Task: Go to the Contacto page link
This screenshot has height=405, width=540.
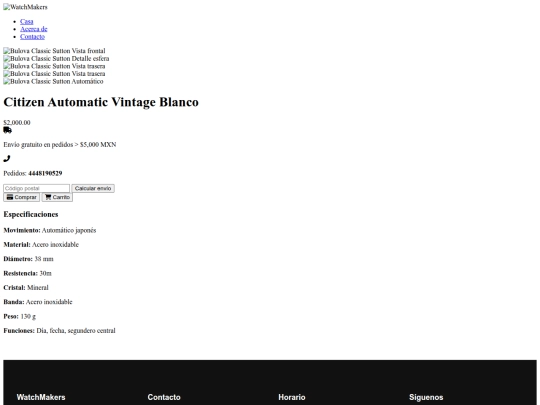Action: point(32,37)
